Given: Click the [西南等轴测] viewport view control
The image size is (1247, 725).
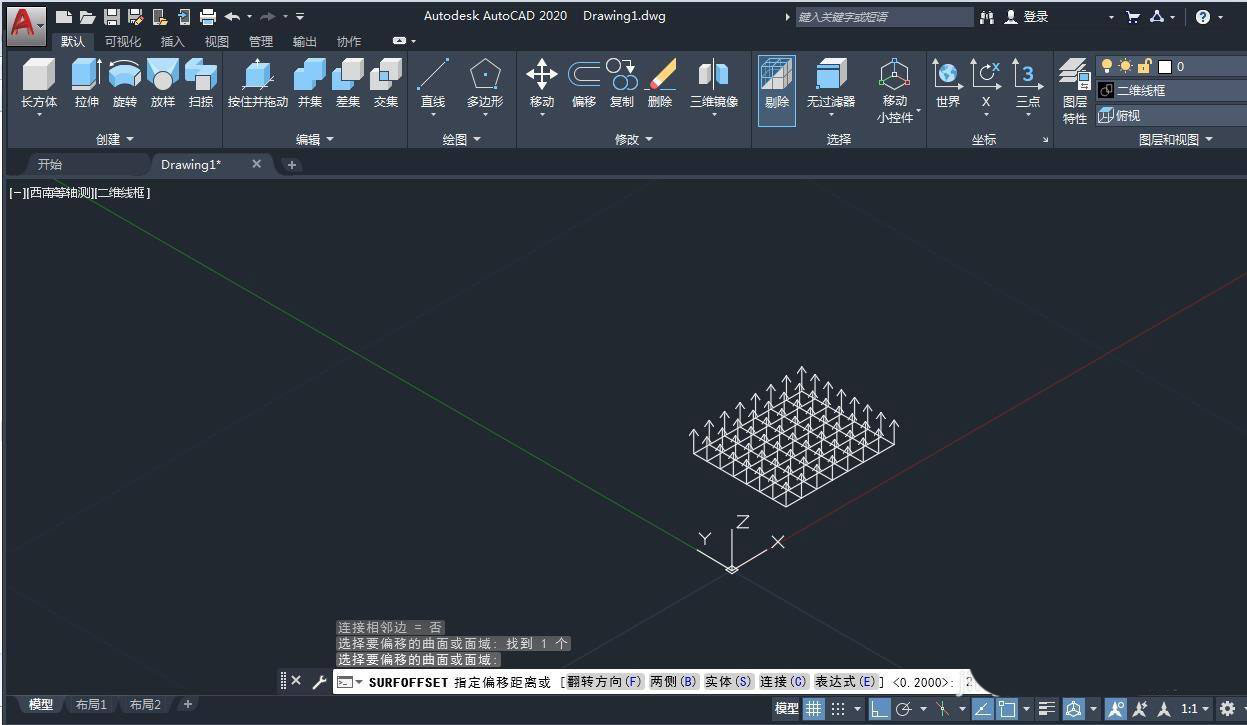Looking at the screenshot, I should click(x=59, y=192).
